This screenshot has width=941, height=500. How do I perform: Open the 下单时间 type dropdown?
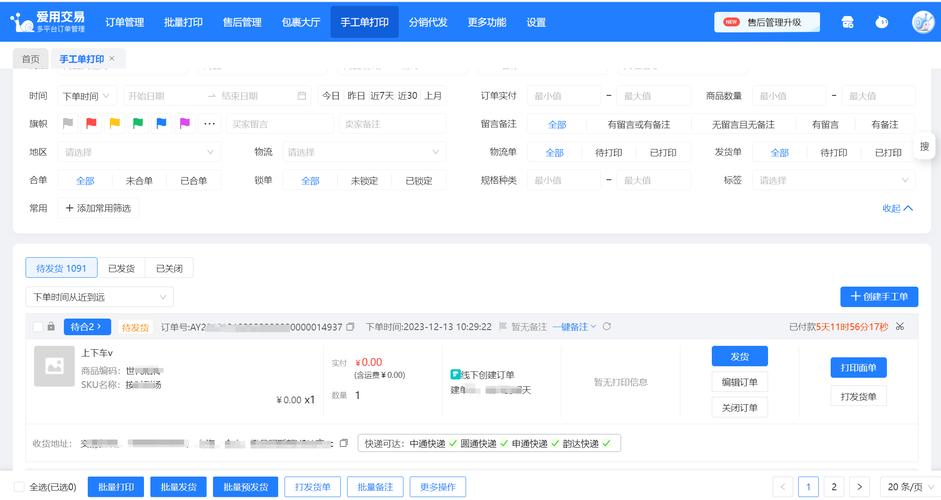(86, 96)
